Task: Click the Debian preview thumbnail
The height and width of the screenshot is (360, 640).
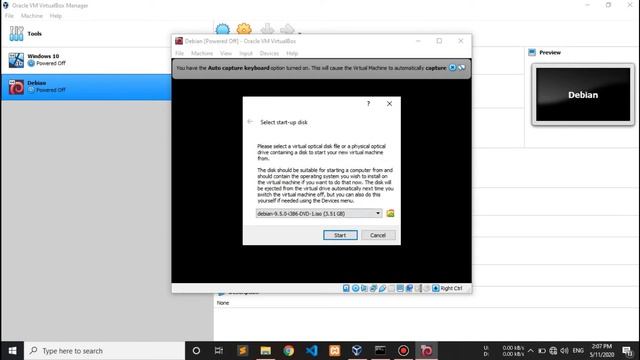Action: [583, 95]
